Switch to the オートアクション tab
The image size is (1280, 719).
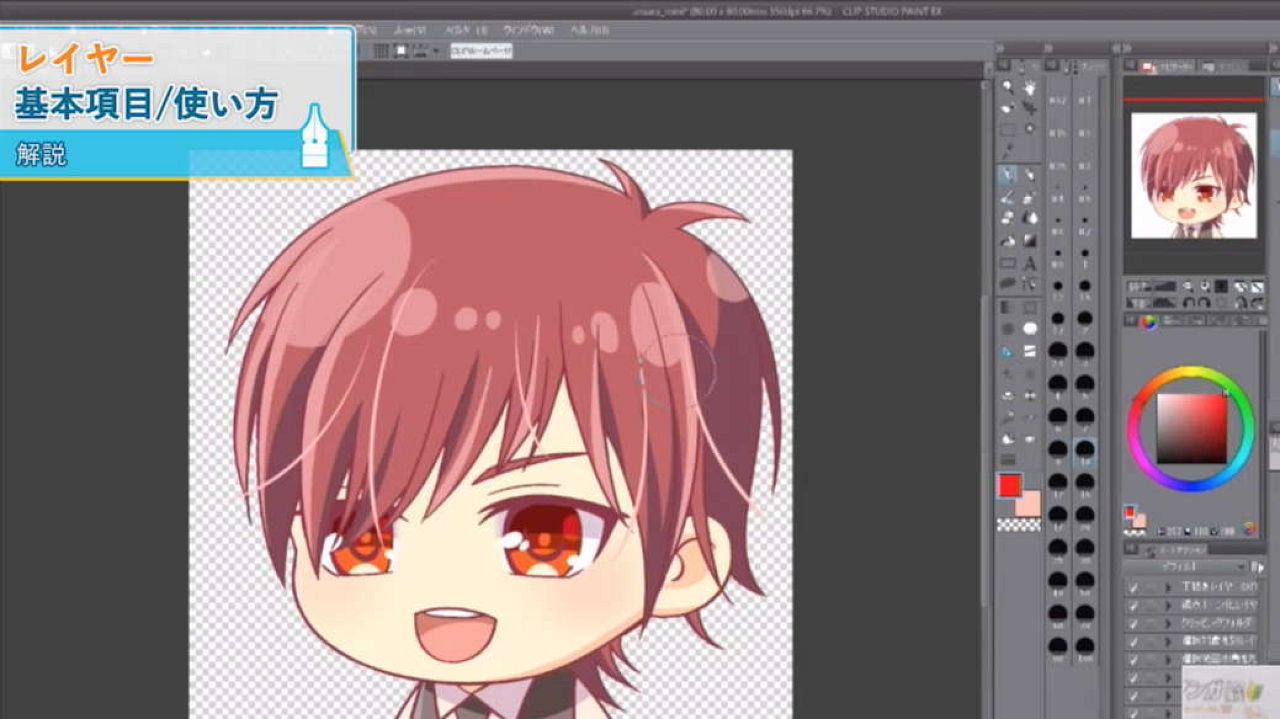1180,550
